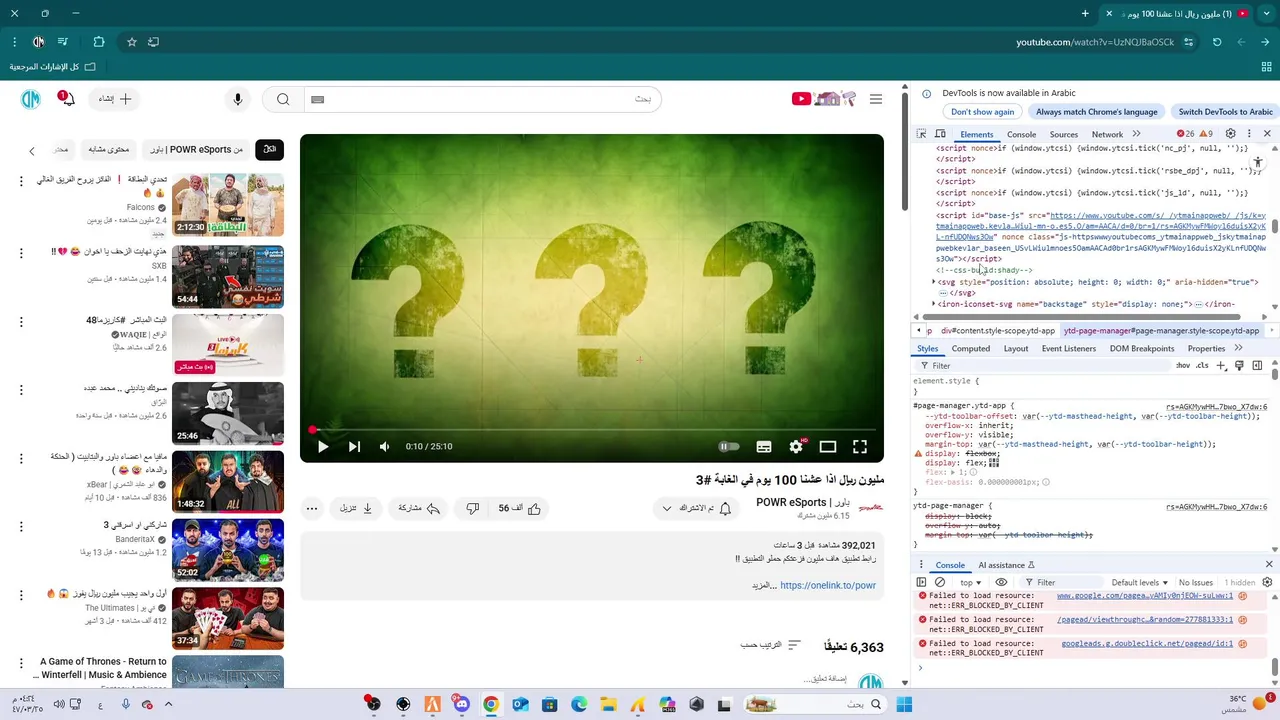Open the 'Default levels' log level dropdown

click(1139, 582)
